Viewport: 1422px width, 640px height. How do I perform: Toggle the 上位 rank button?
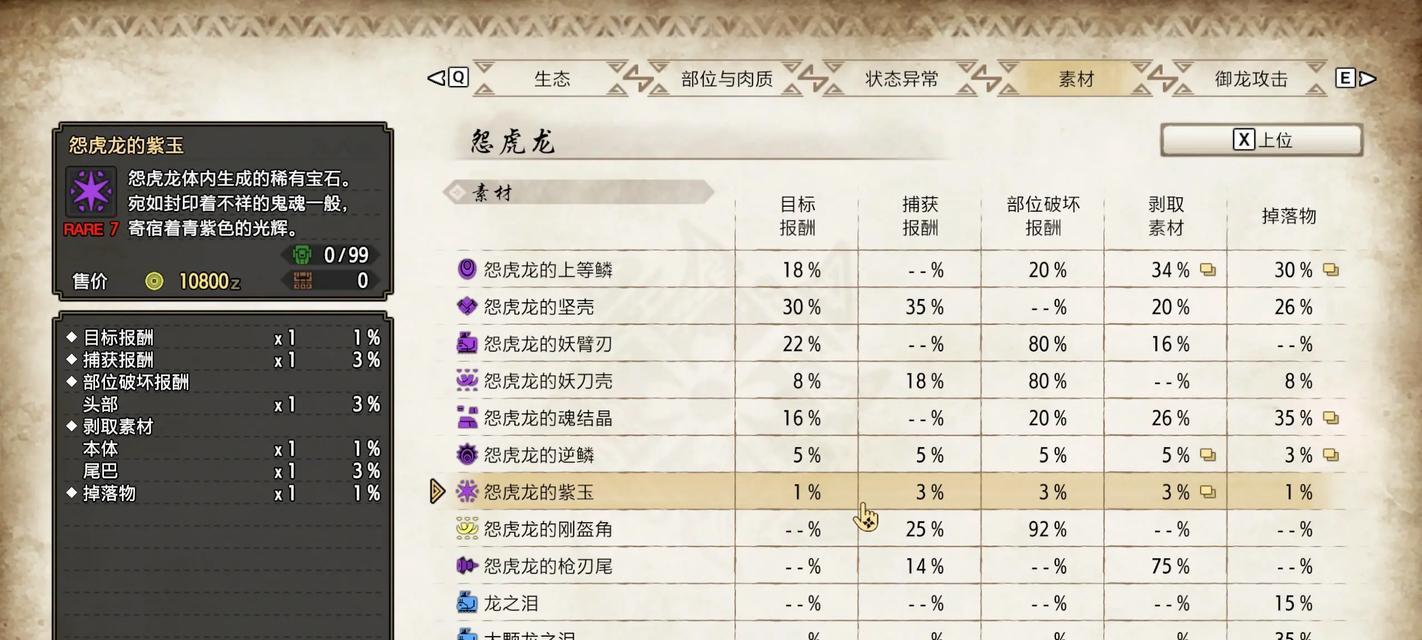tap(1262, 140)
